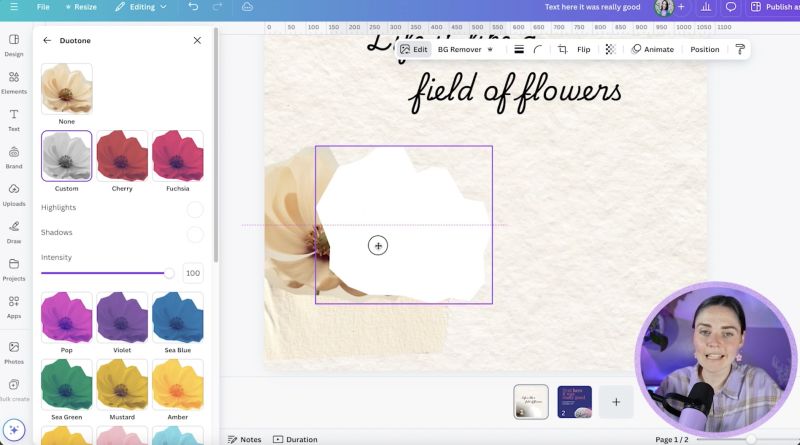Open the user profile avatar
Screen dimensions: 800x445
click(664, 7)
